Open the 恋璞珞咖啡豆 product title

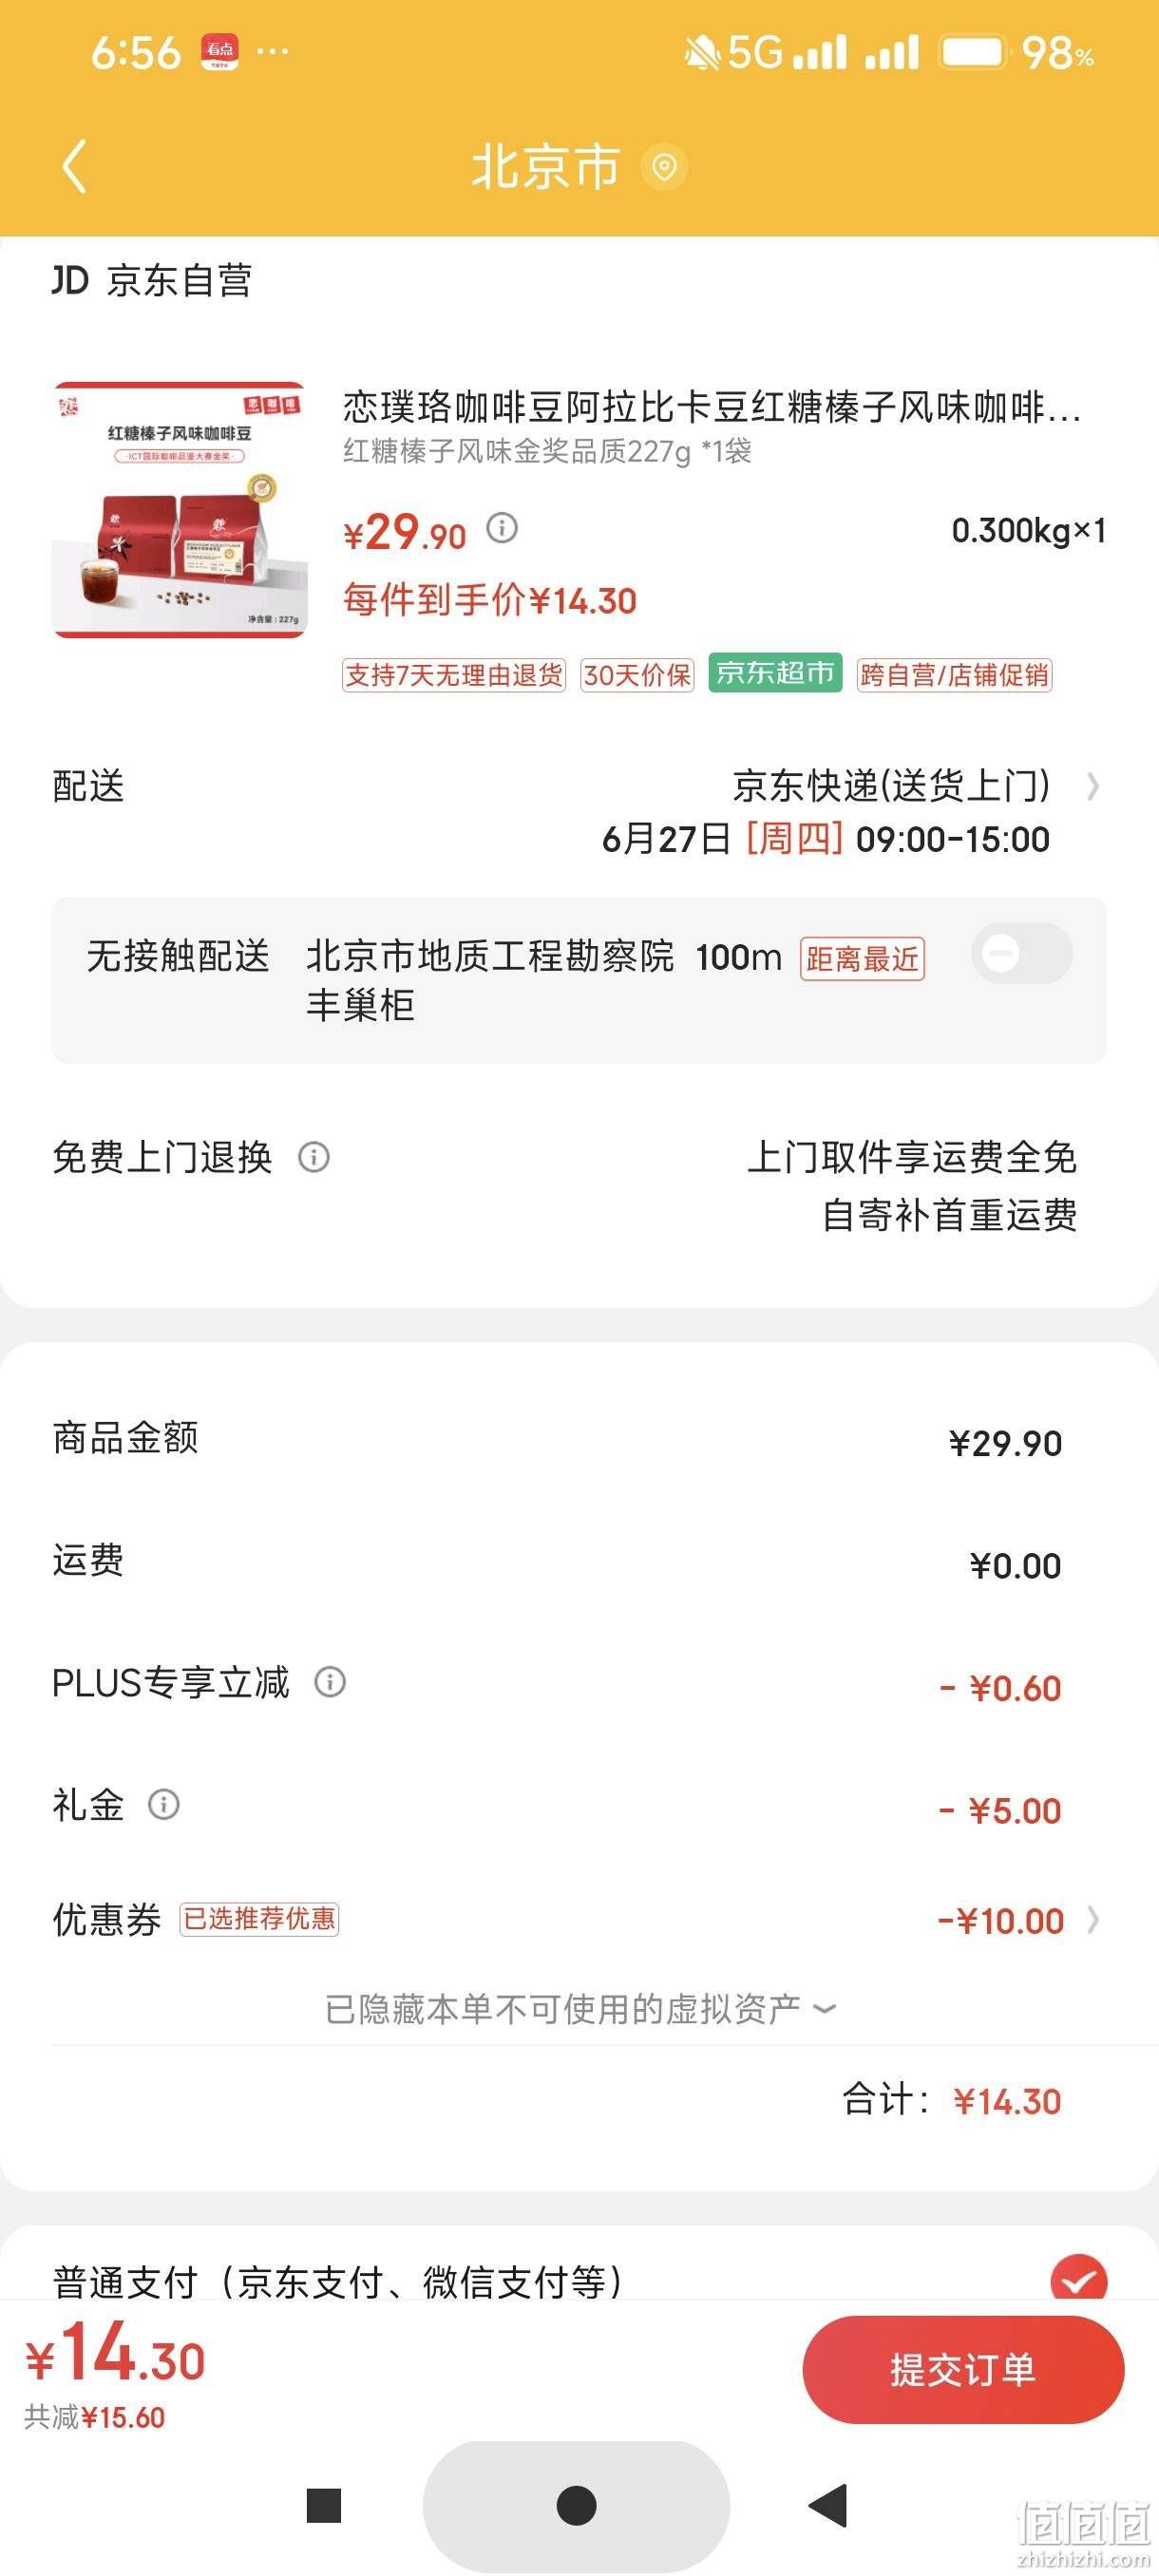click(x=712, y=407)
